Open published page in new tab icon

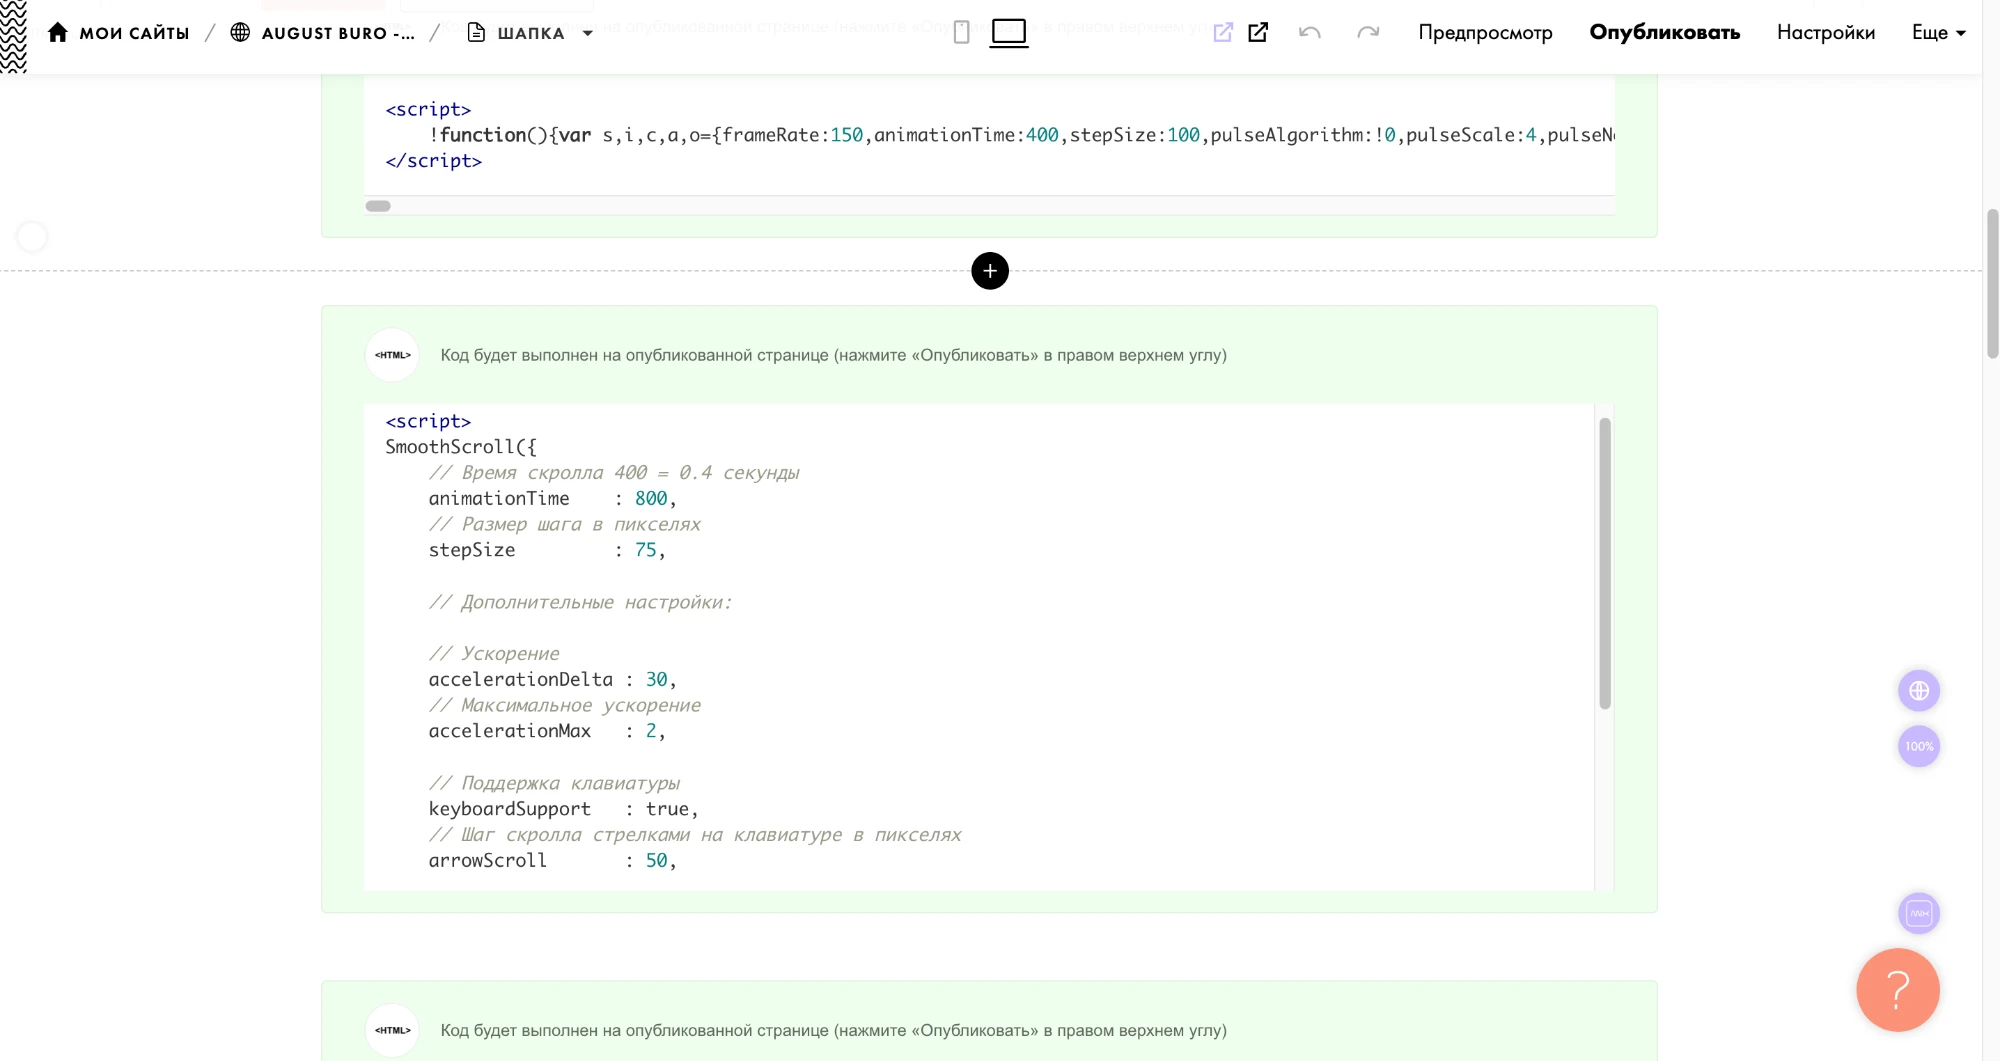1258,33
